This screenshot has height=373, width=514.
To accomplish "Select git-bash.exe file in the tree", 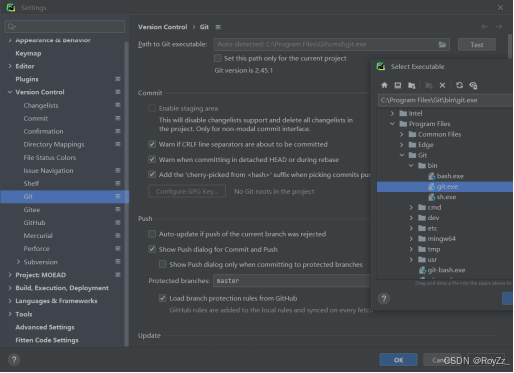I will (x=442, y=270).
